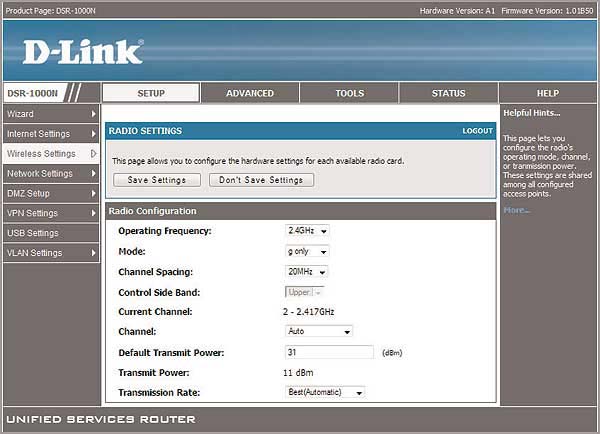Expand DMZ Setup submenu arrow
The image size is (600, 434).
[93, 193]
